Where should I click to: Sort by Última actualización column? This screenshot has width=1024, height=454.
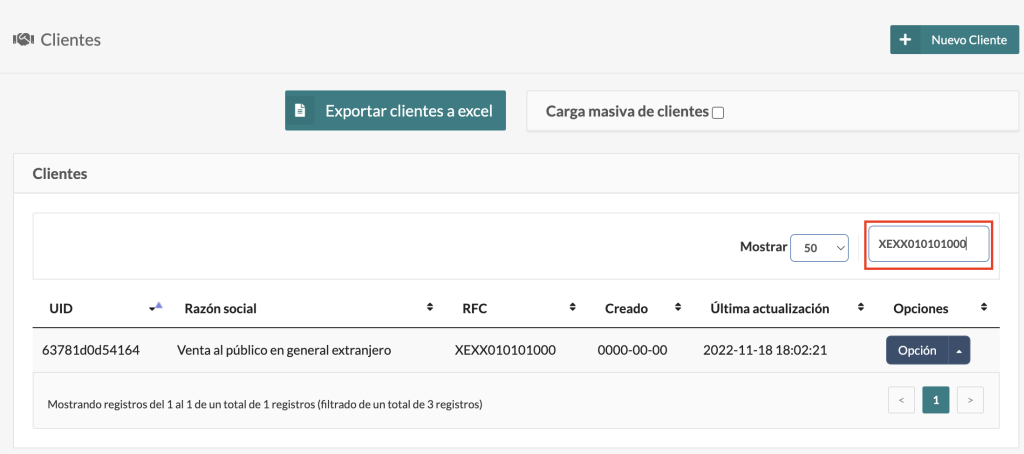860,308
